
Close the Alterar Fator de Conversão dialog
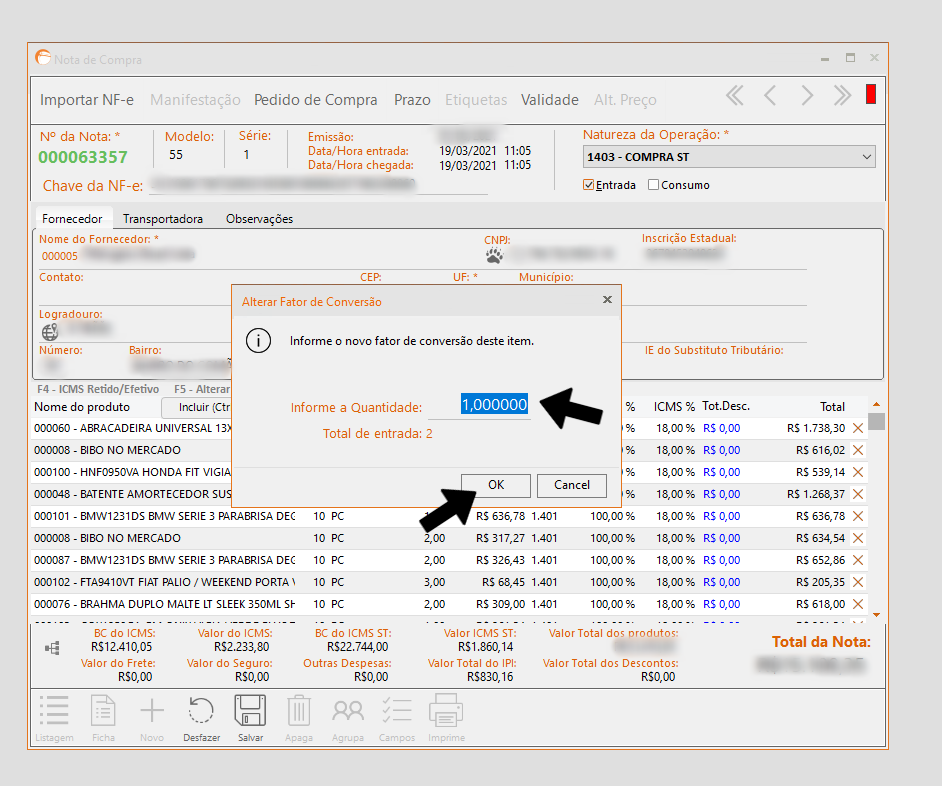pyautogui.click(x=607, y=299)
